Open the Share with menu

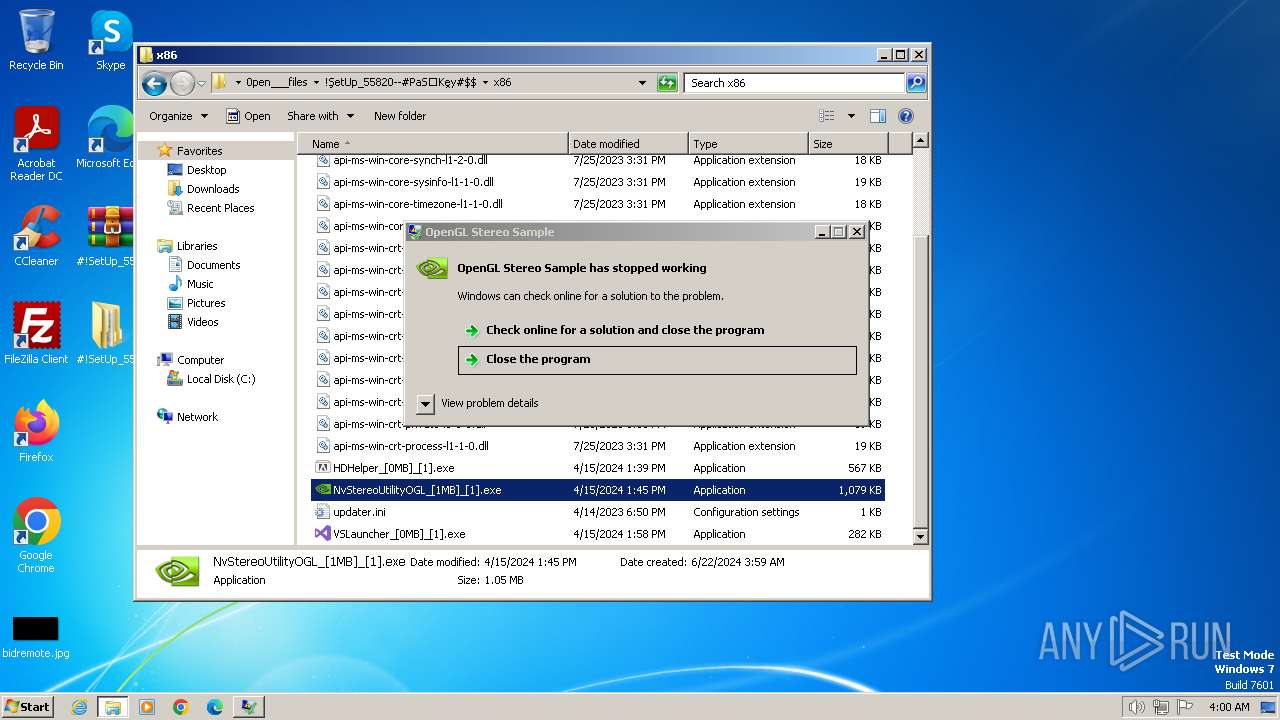point(320,116)
